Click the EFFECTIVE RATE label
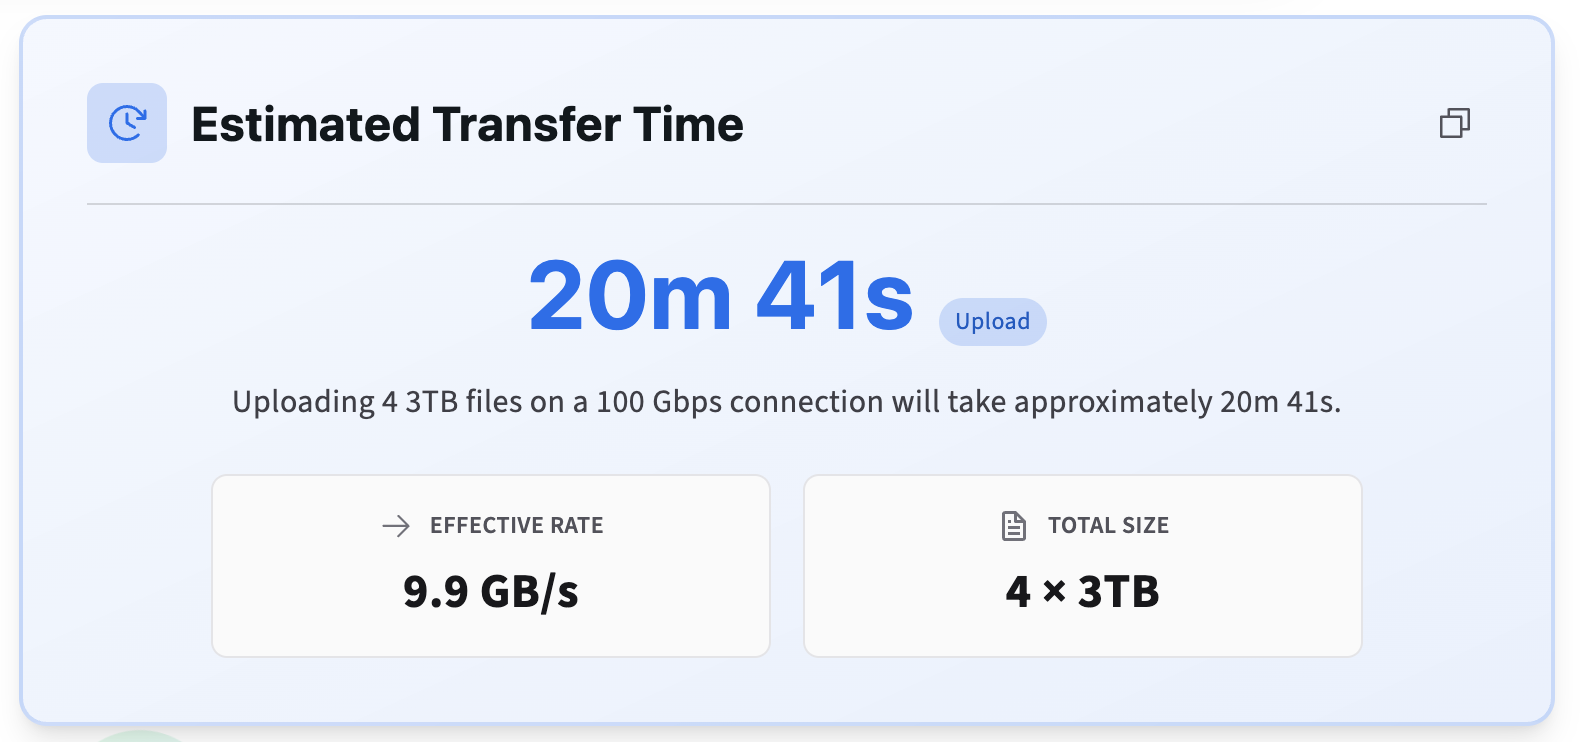The width and height of the screenshot is (1582, 742). [516, 526]
